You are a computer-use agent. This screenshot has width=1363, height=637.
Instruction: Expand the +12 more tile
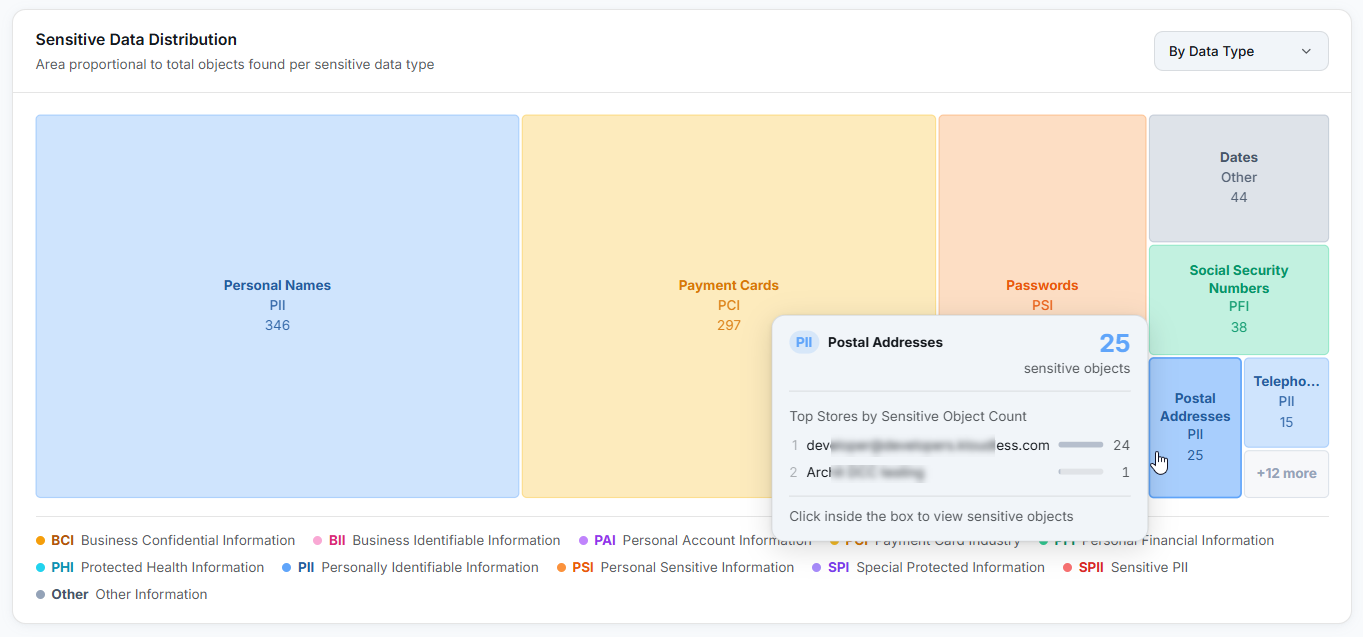pos(1286,473)
